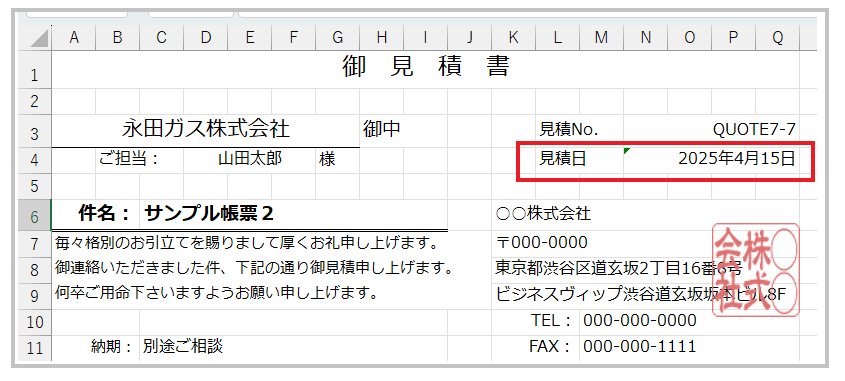Select the red company seal stamp image

point(756,268)
